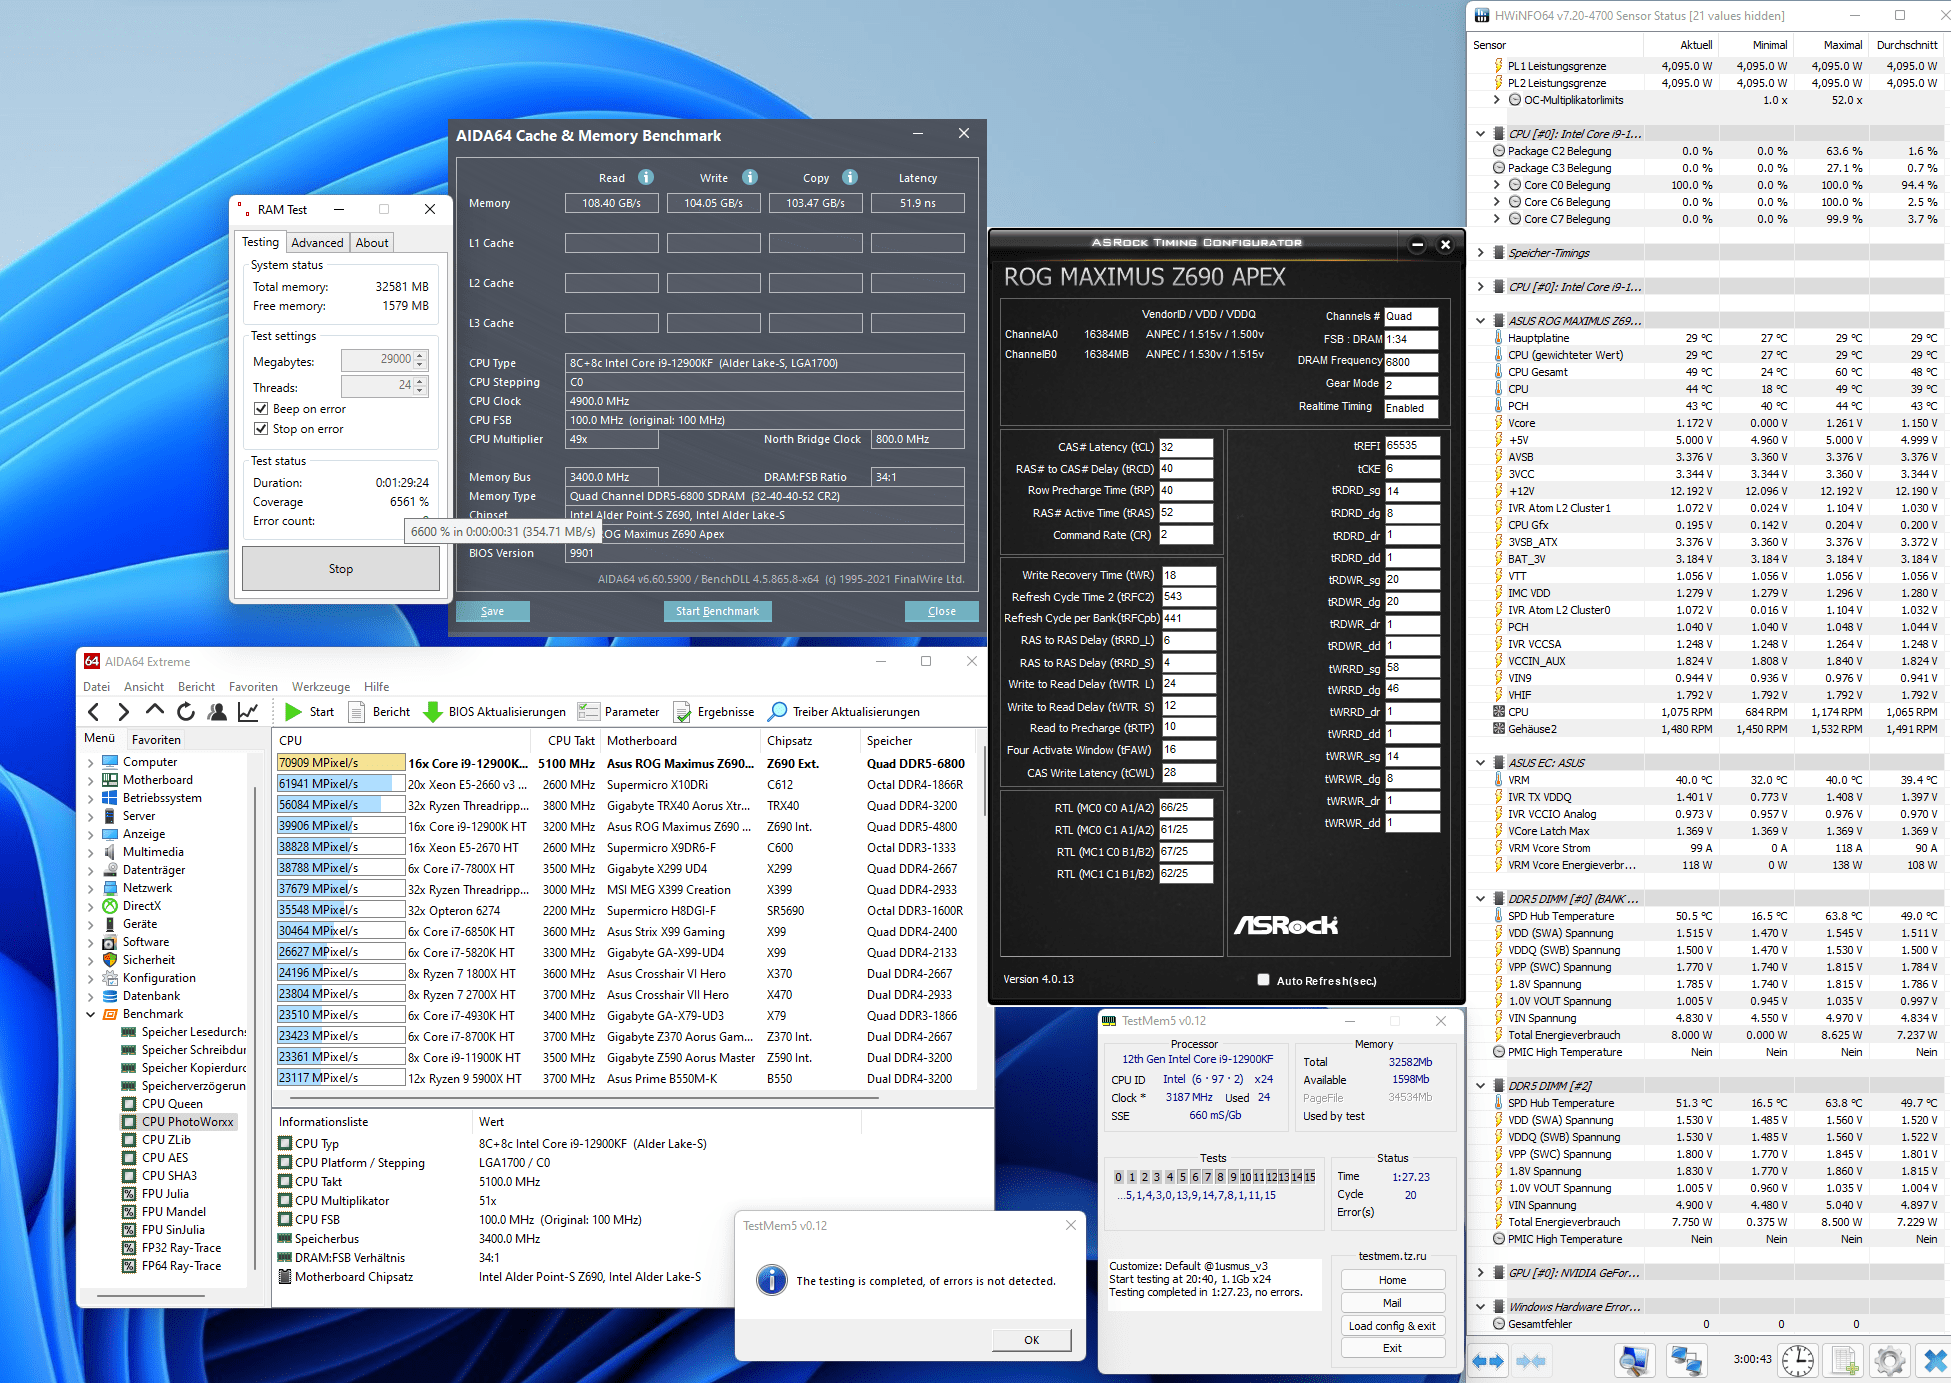
Task: Click the Start Benchmark button
Action: [717, 611]
